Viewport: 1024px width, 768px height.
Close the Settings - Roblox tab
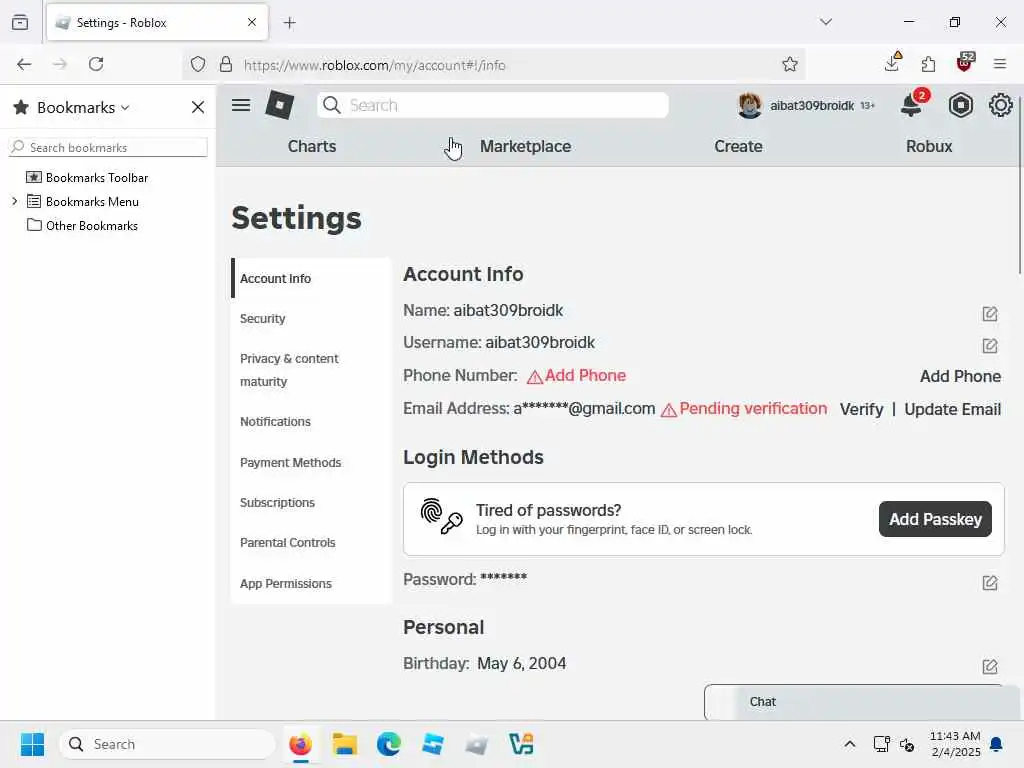[x=252, y=22]
